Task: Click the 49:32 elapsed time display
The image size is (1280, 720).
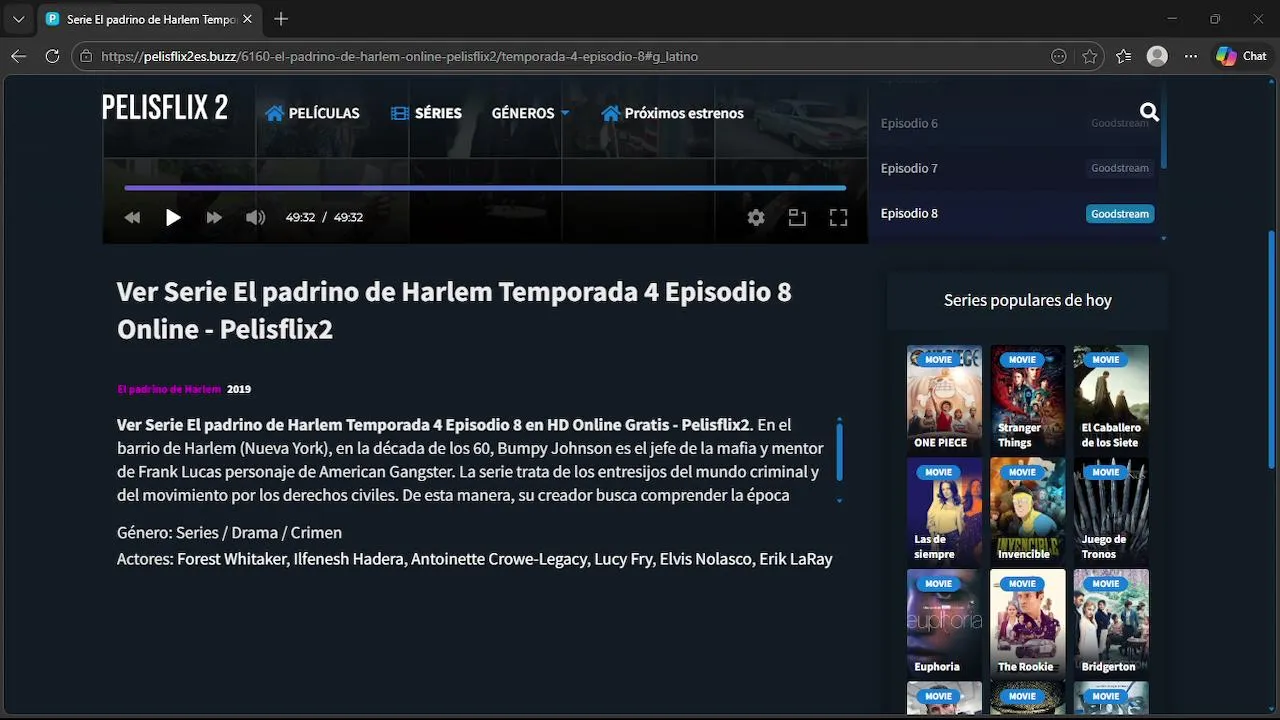Action: coord(300,217)
